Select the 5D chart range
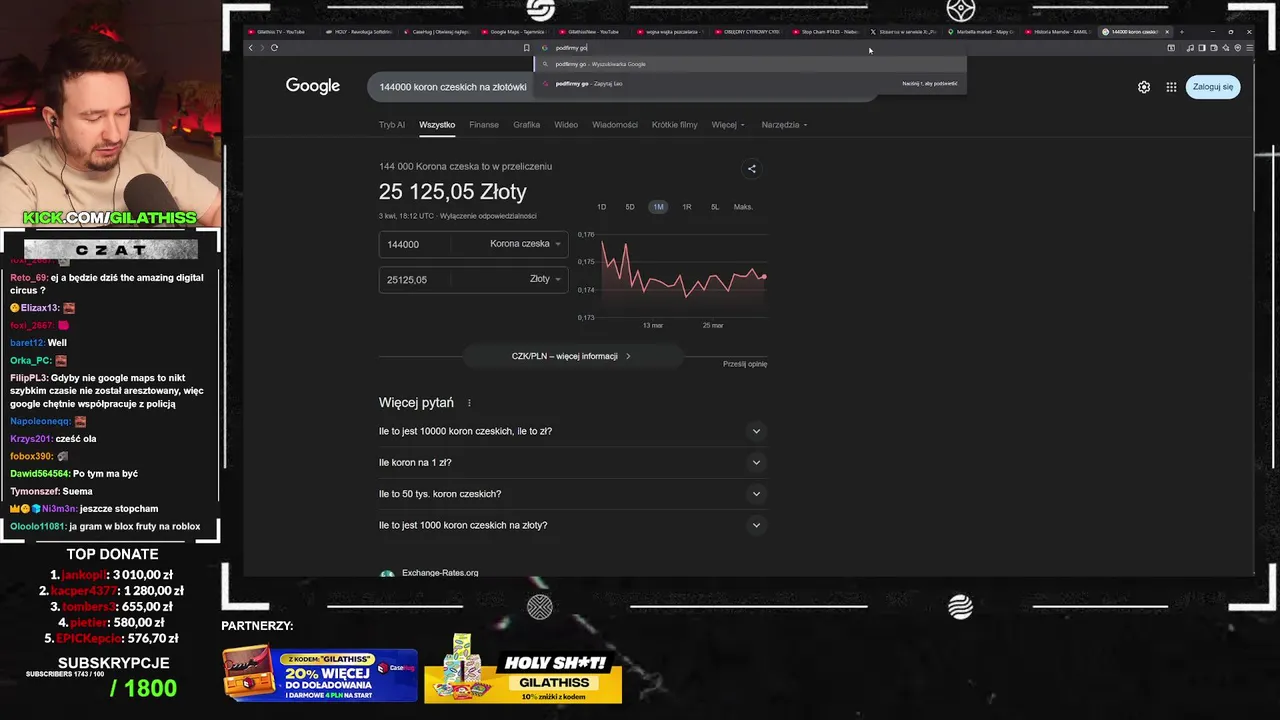The image size is (1280, 720). click(630, 207)
